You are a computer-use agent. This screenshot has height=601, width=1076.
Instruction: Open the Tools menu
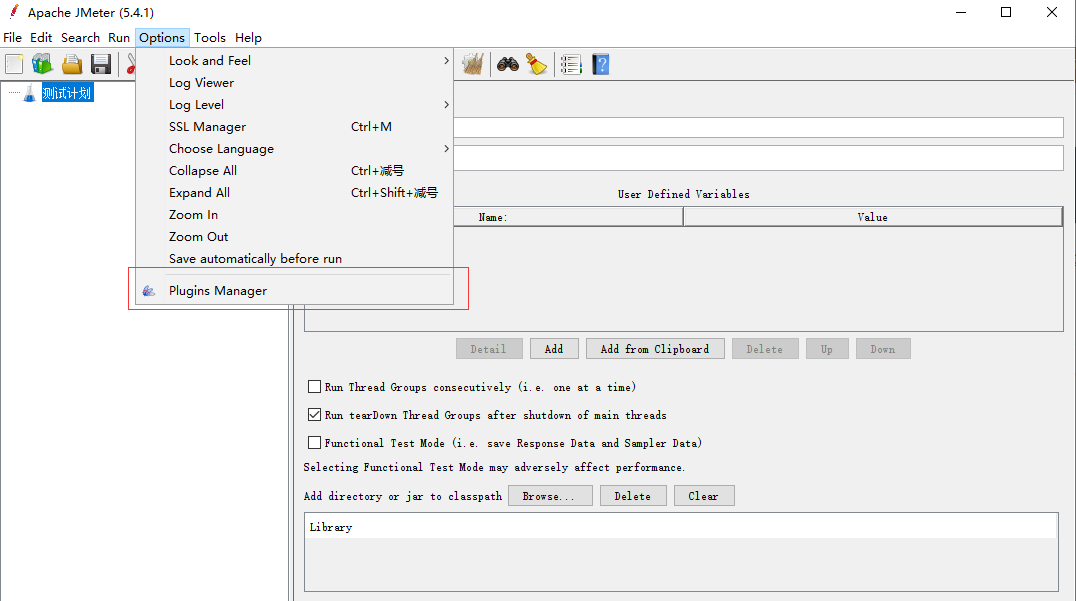point(209,38)
